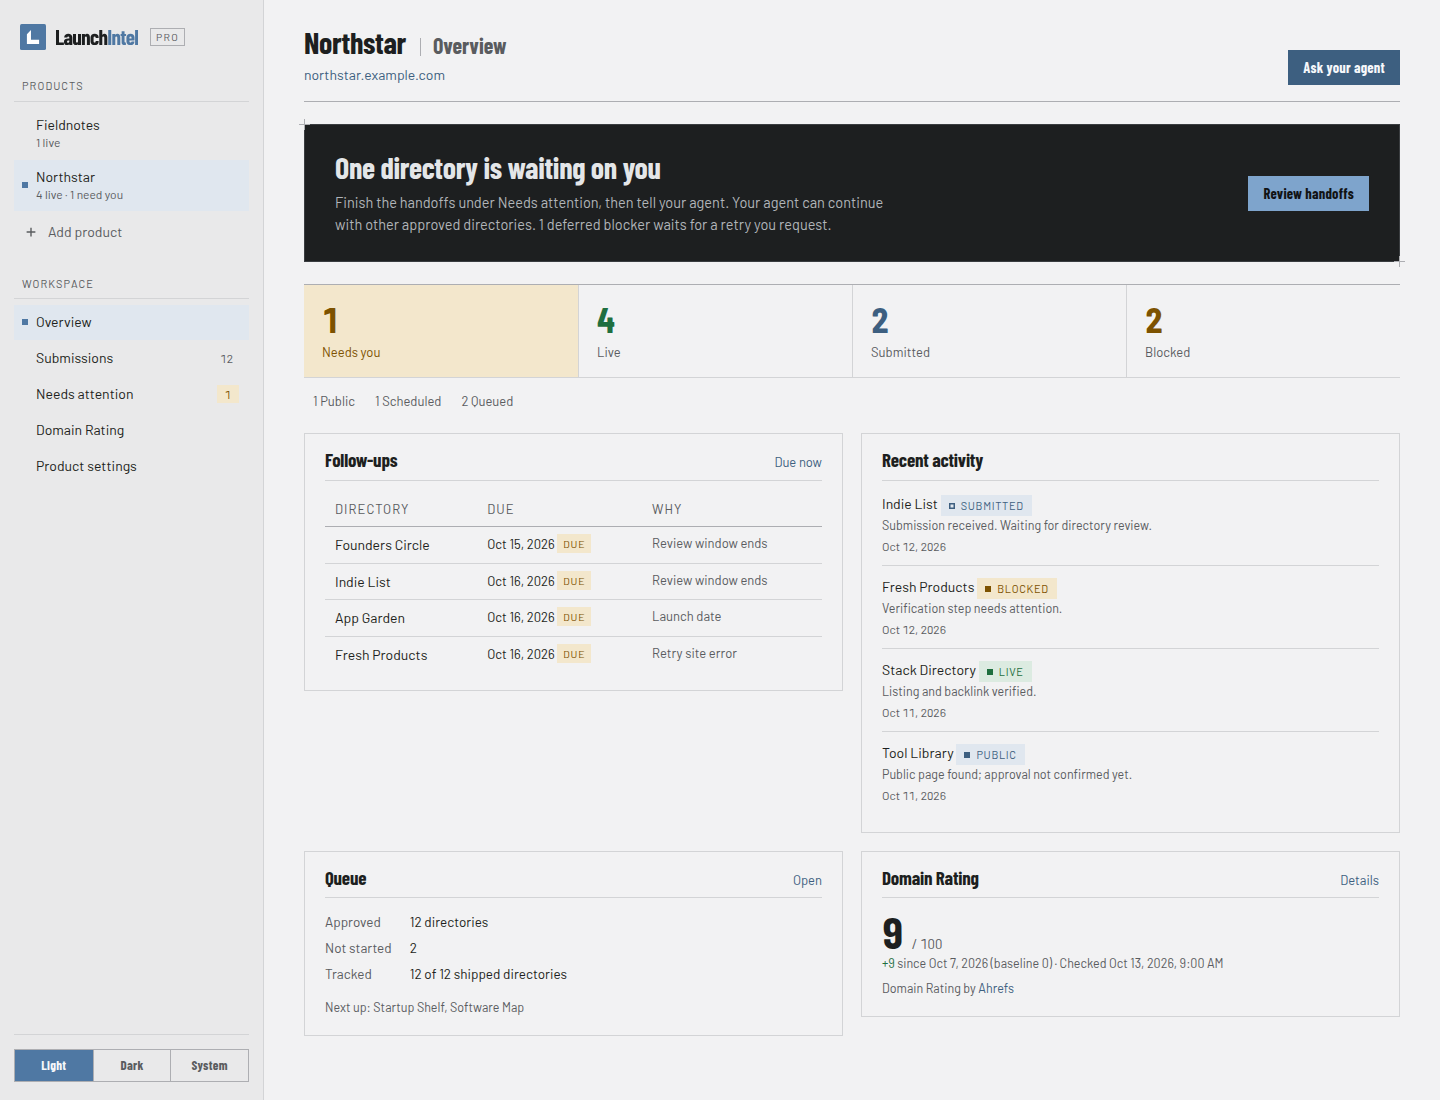Click Tool Library in Recent activity

click(918, 753)
